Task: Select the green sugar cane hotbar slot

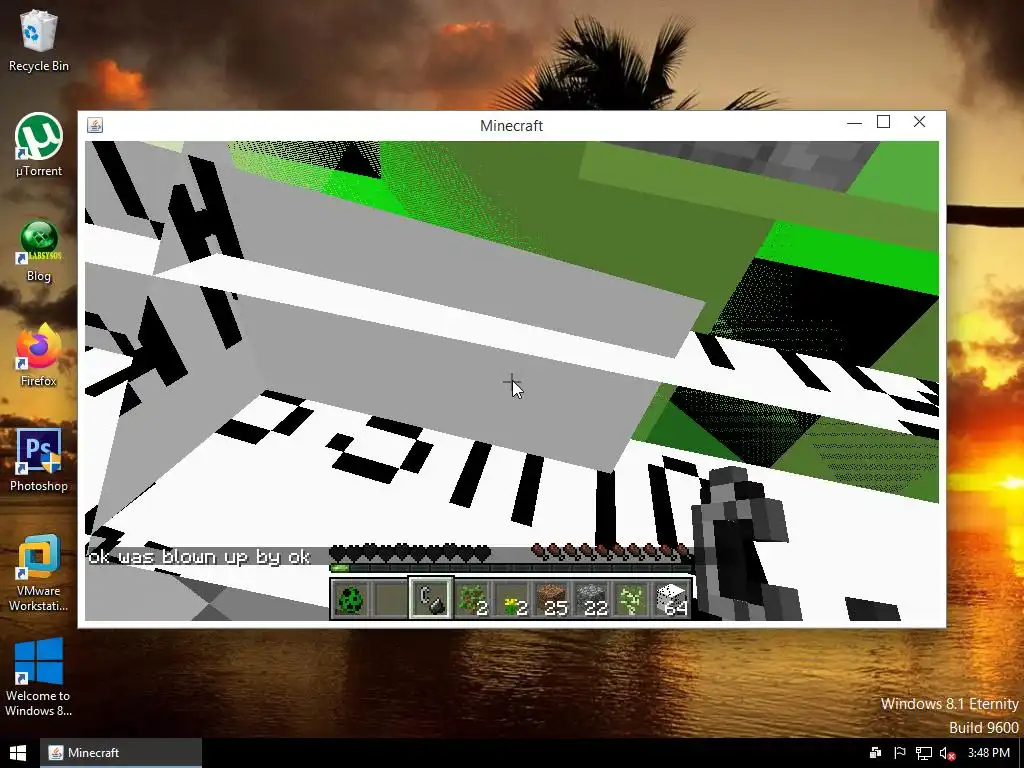Action: (x=632, y=599)
